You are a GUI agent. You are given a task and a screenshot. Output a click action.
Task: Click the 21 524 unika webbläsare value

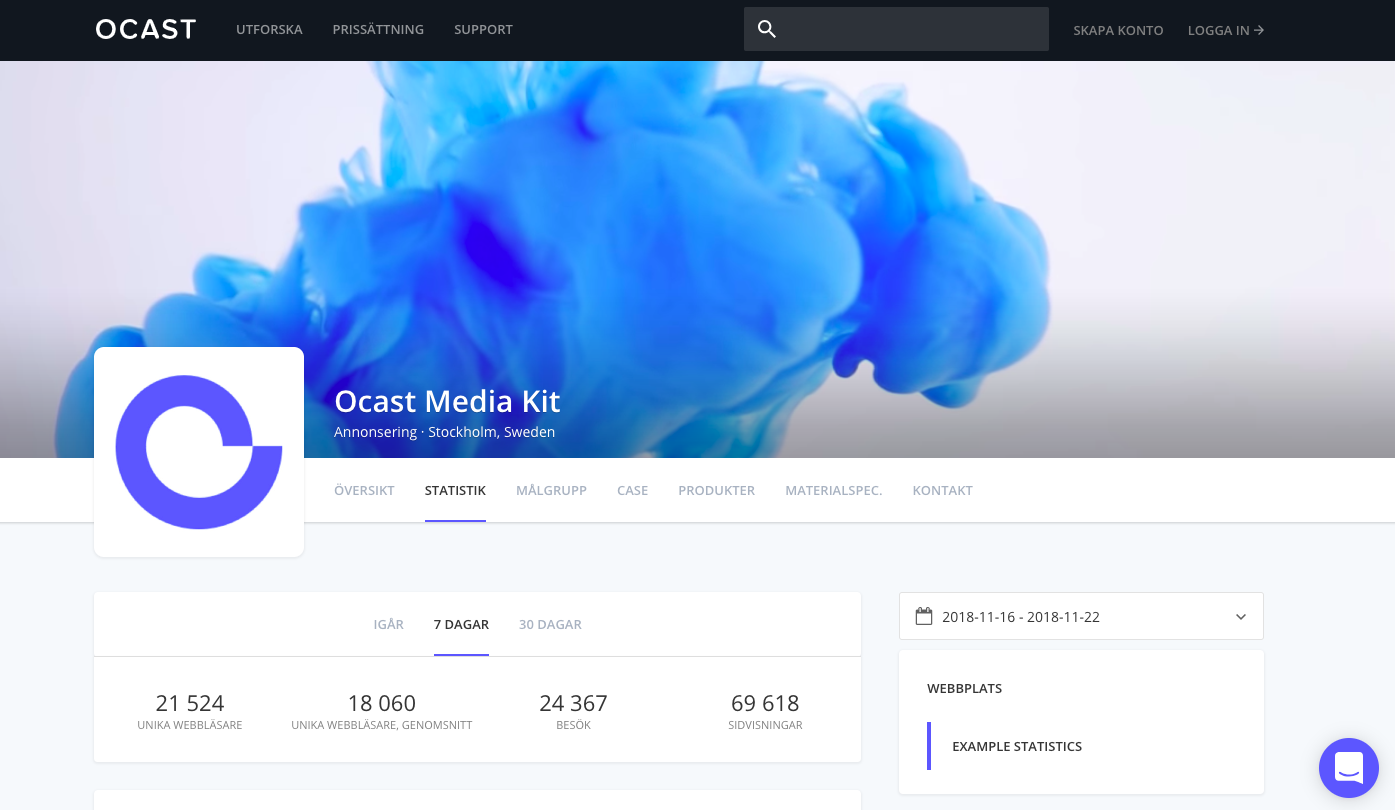(190, 703)
